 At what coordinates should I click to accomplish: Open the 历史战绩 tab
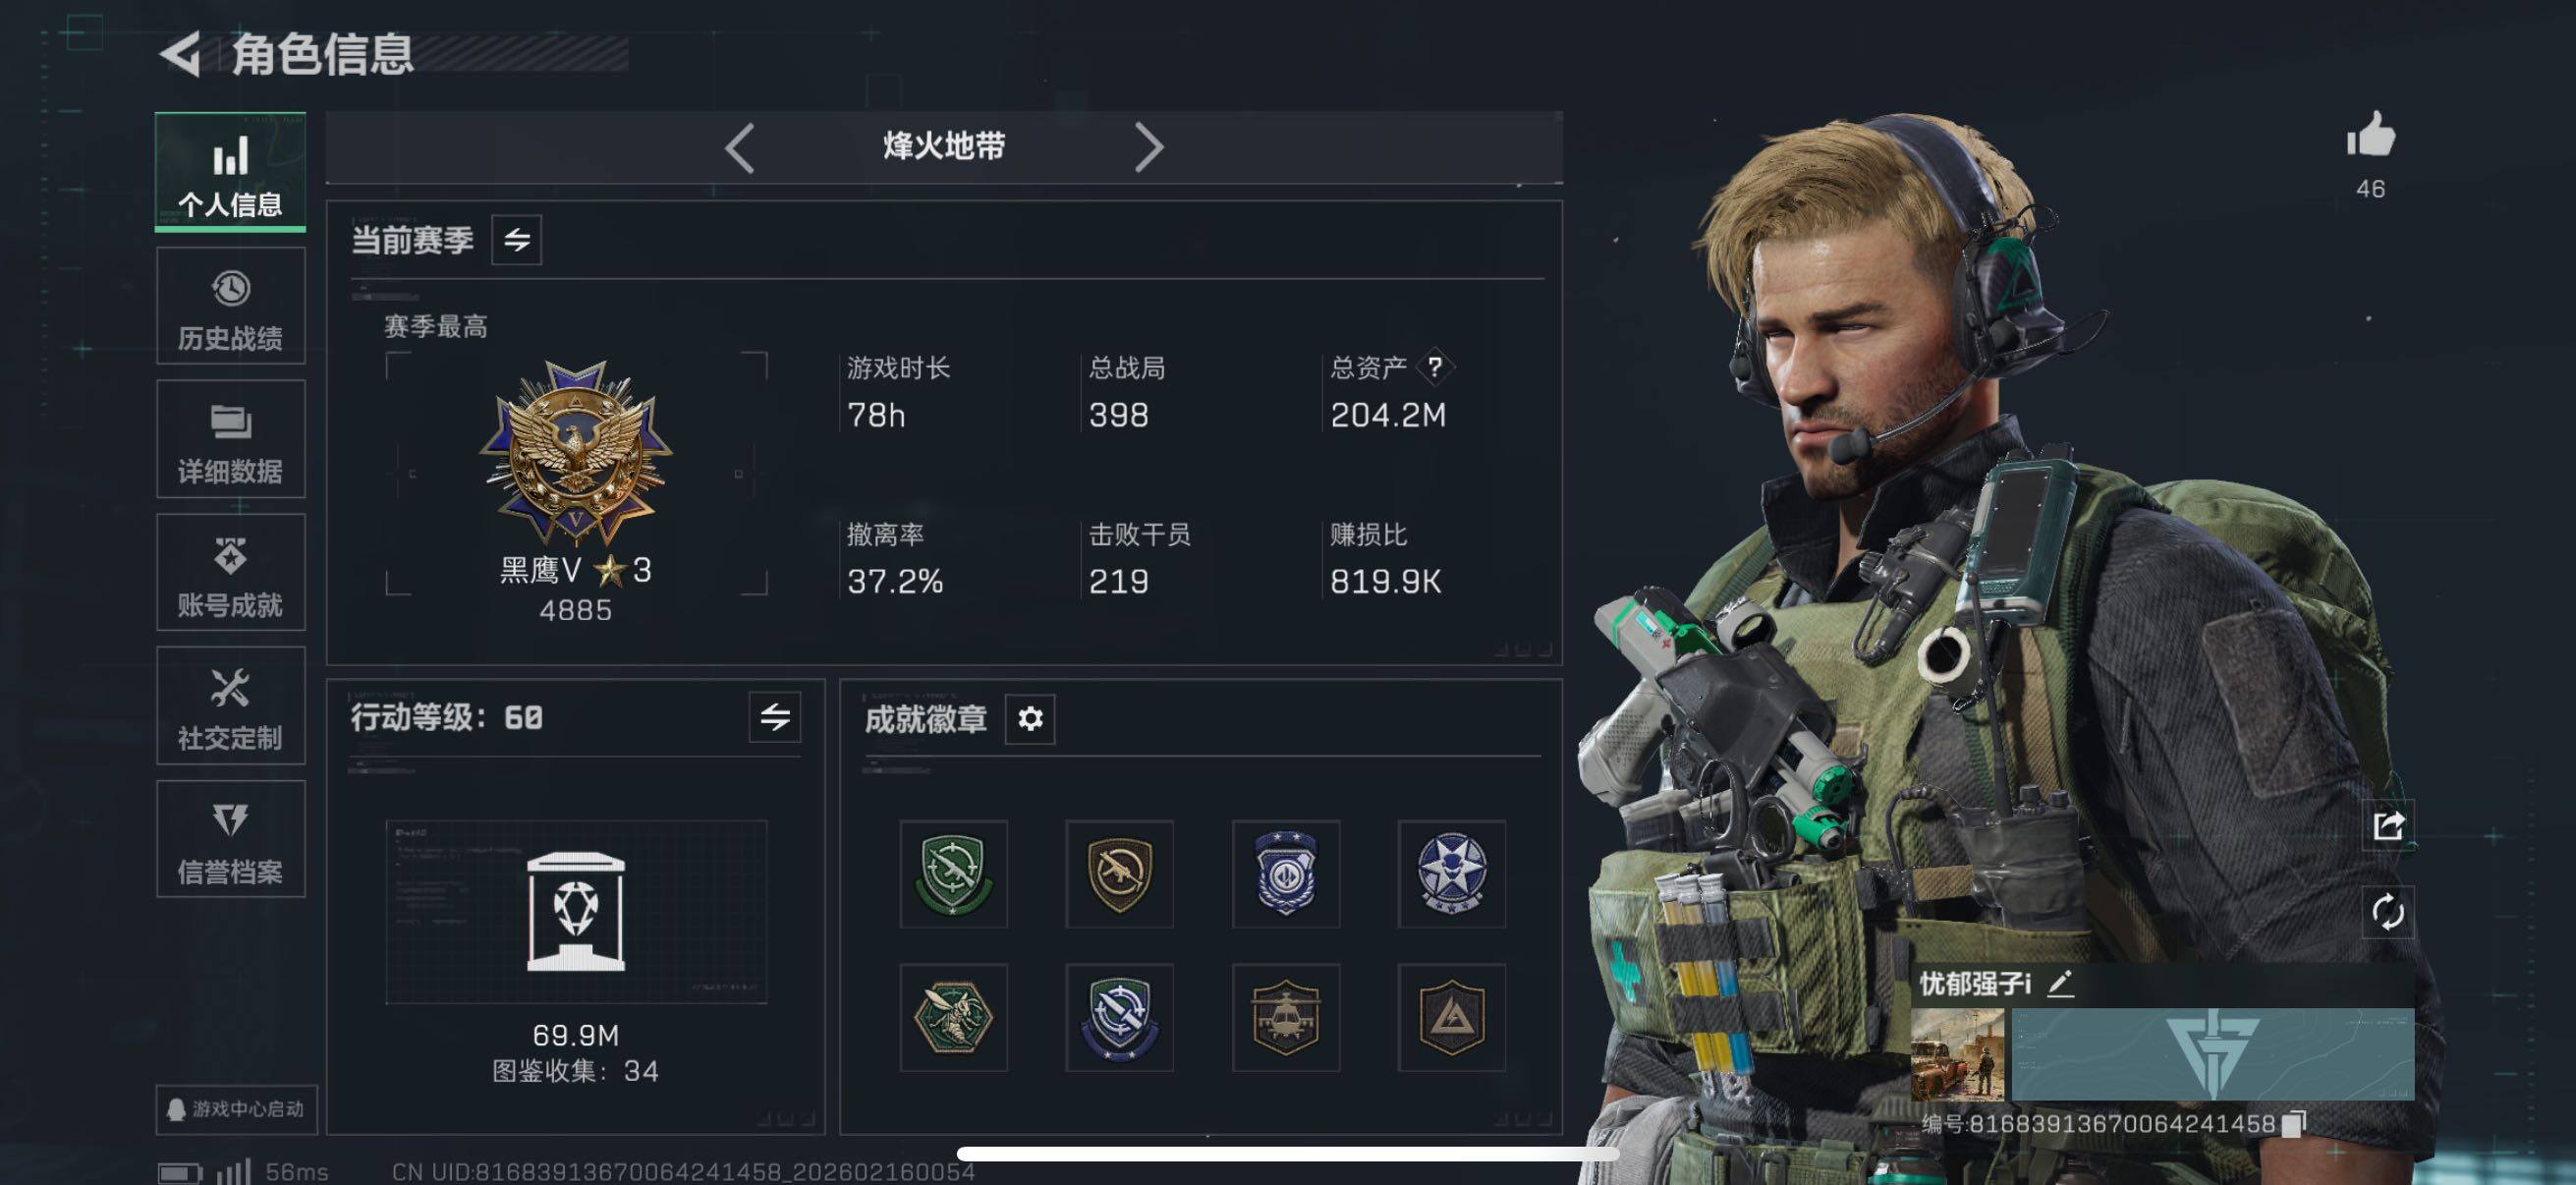231,306
